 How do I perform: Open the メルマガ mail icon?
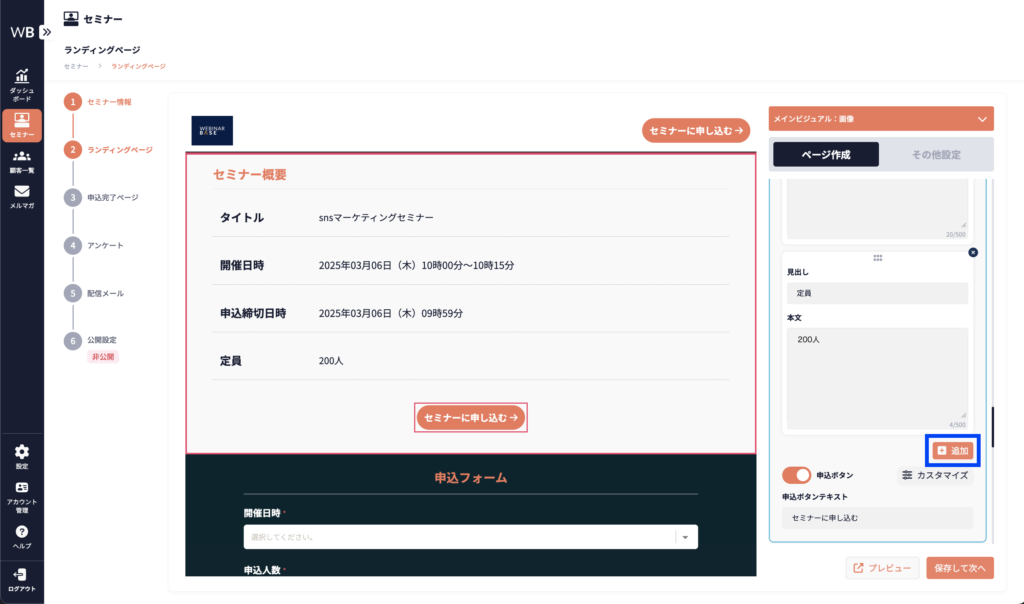point(22,192)
